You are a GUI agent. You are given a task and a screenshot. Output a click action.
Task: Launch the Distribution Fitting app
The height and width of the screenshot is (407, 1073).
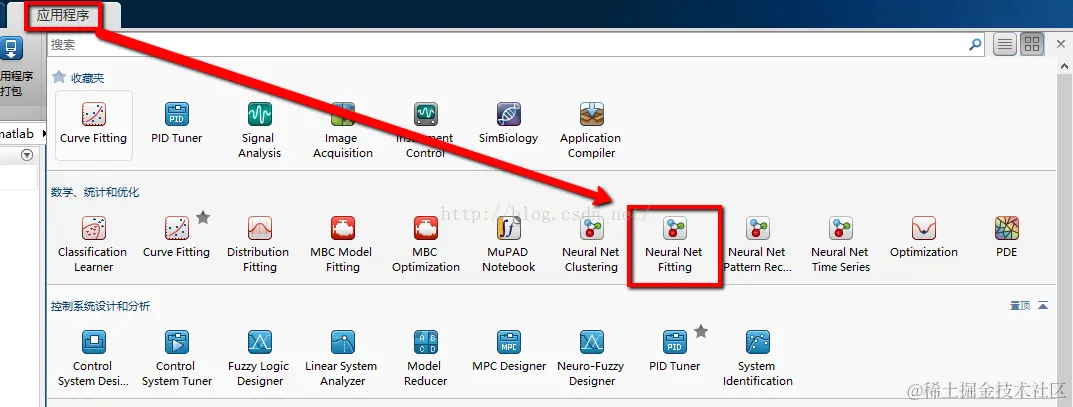point(259,244)
